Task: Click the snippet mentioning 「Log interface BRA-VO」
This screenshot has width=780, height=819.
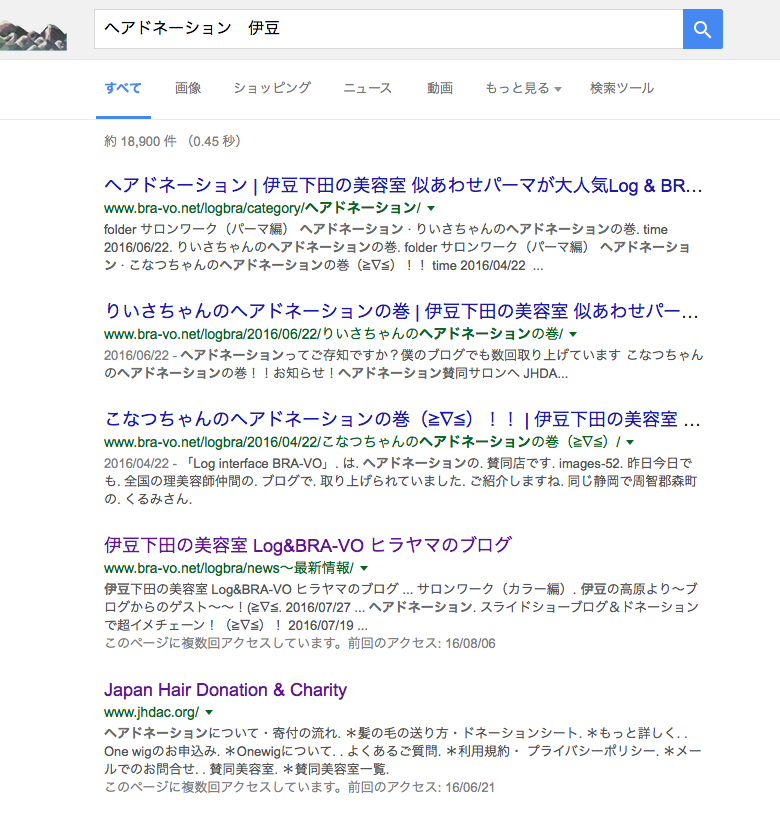Action: 401,482
